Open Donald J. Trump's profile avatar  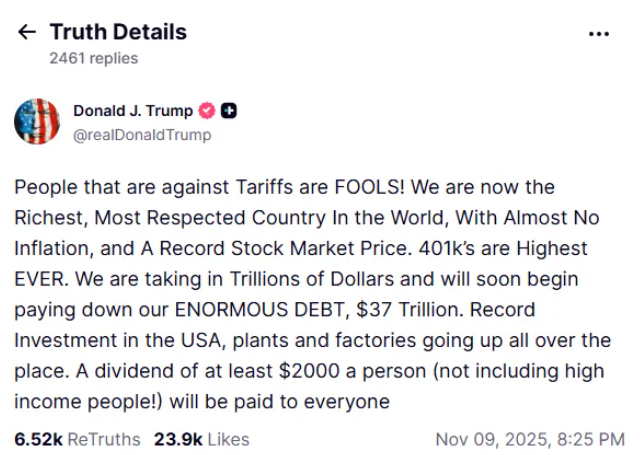click(x=36, y=122)
